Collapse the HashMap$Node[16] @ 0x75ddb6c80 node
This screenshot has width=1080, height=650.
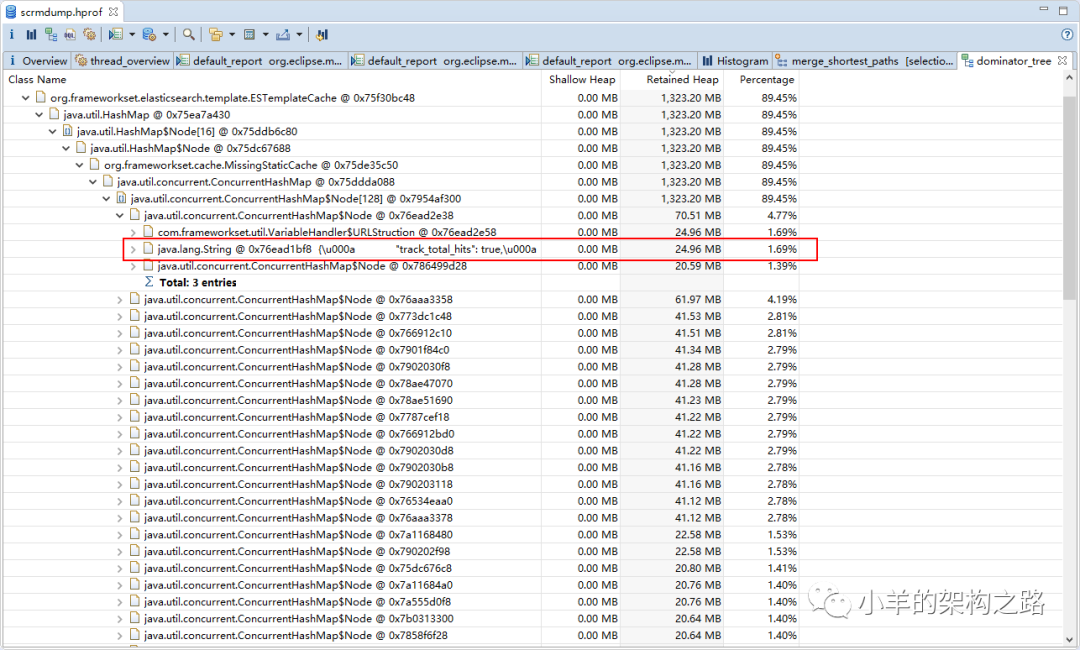[52, 131]
